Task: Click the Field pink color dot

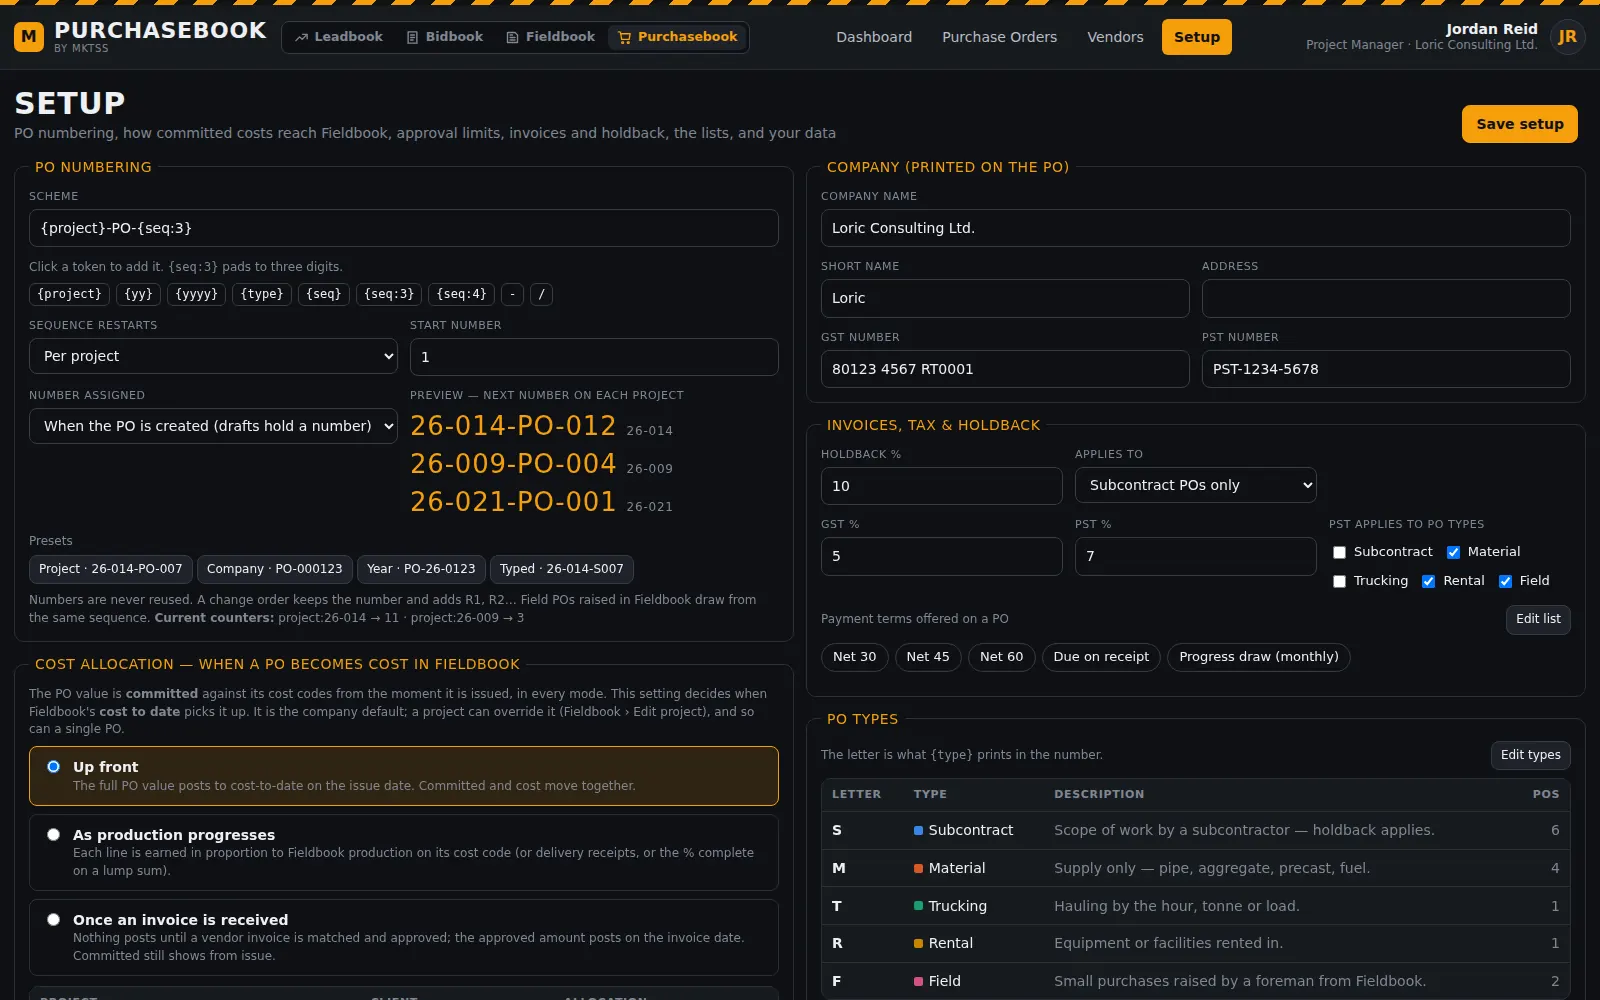Action: (918, 981)
